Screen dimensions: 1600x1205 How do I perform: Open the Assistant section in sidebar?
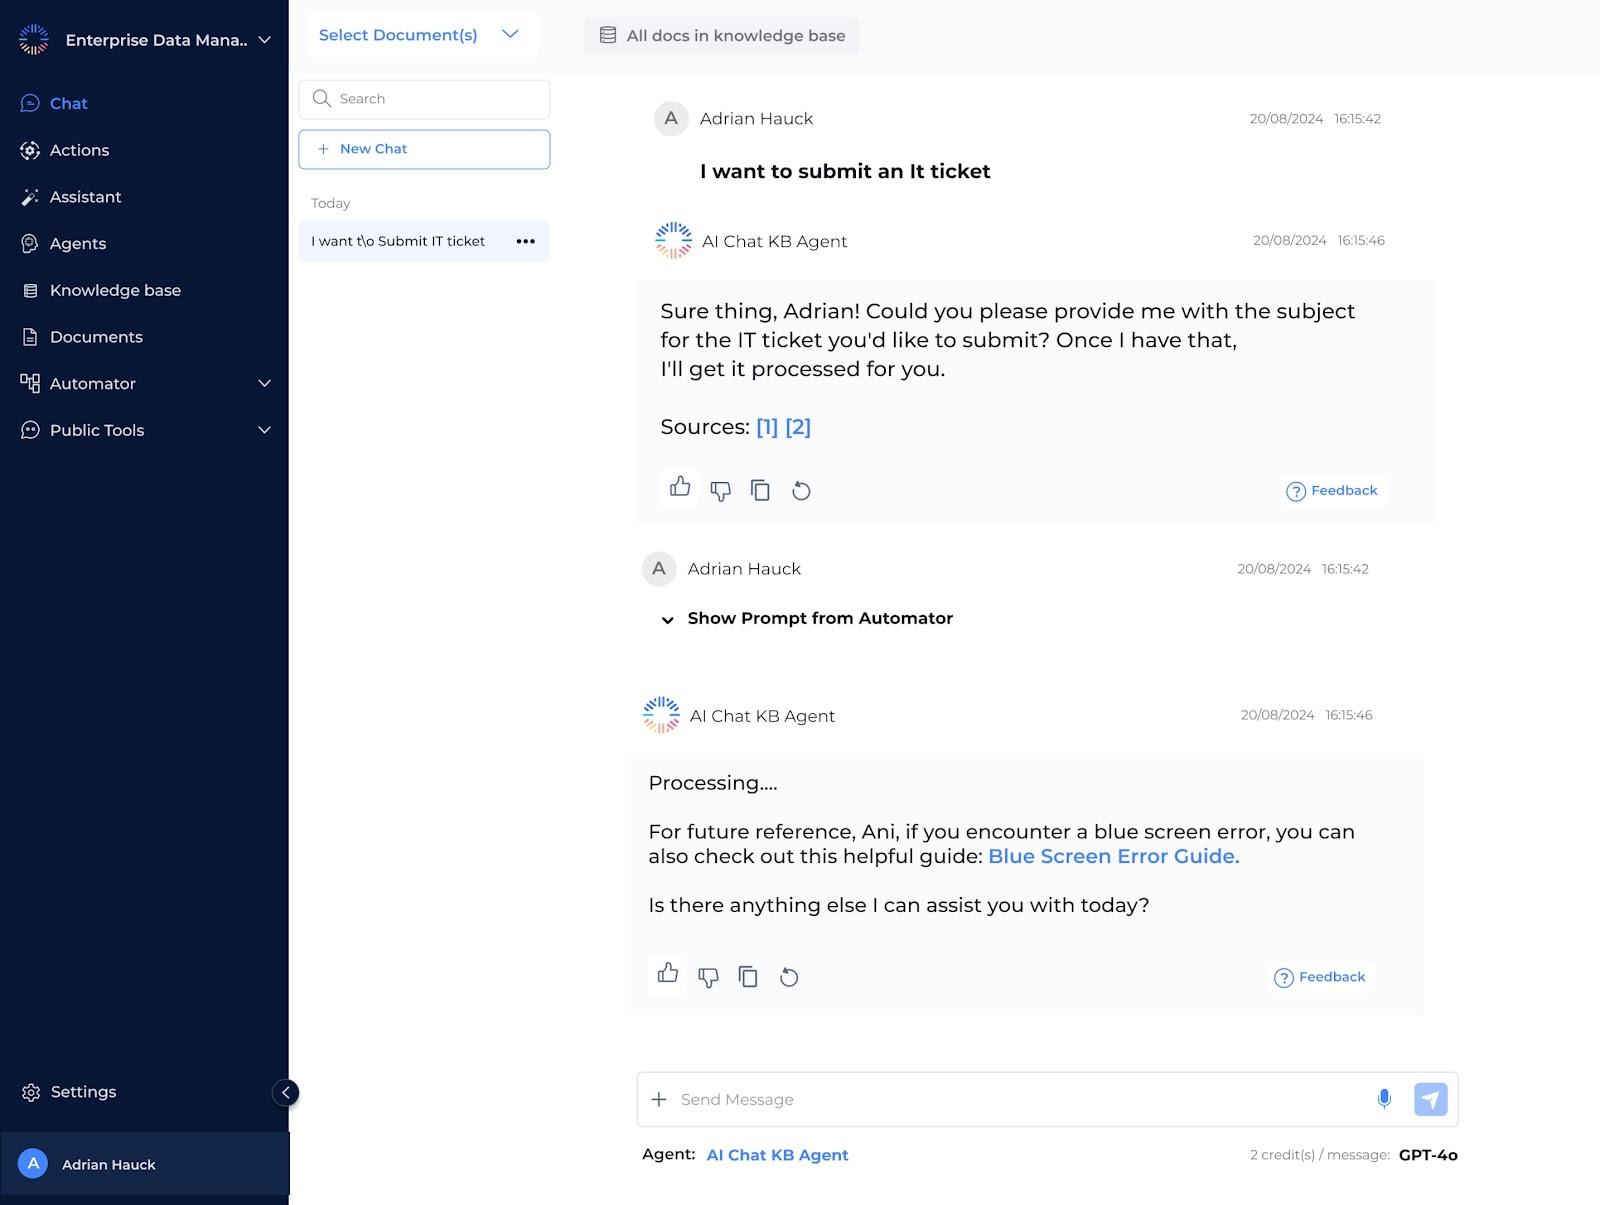(85, 197)
